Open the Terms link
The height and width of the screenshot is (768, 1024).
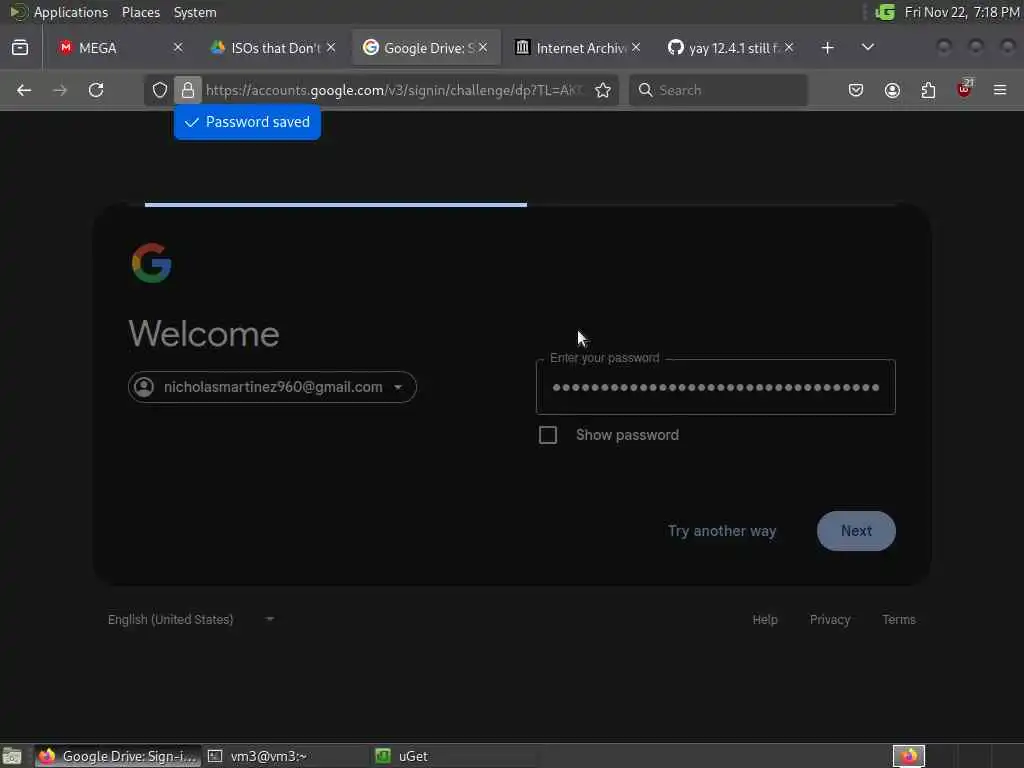pos(899,619)
